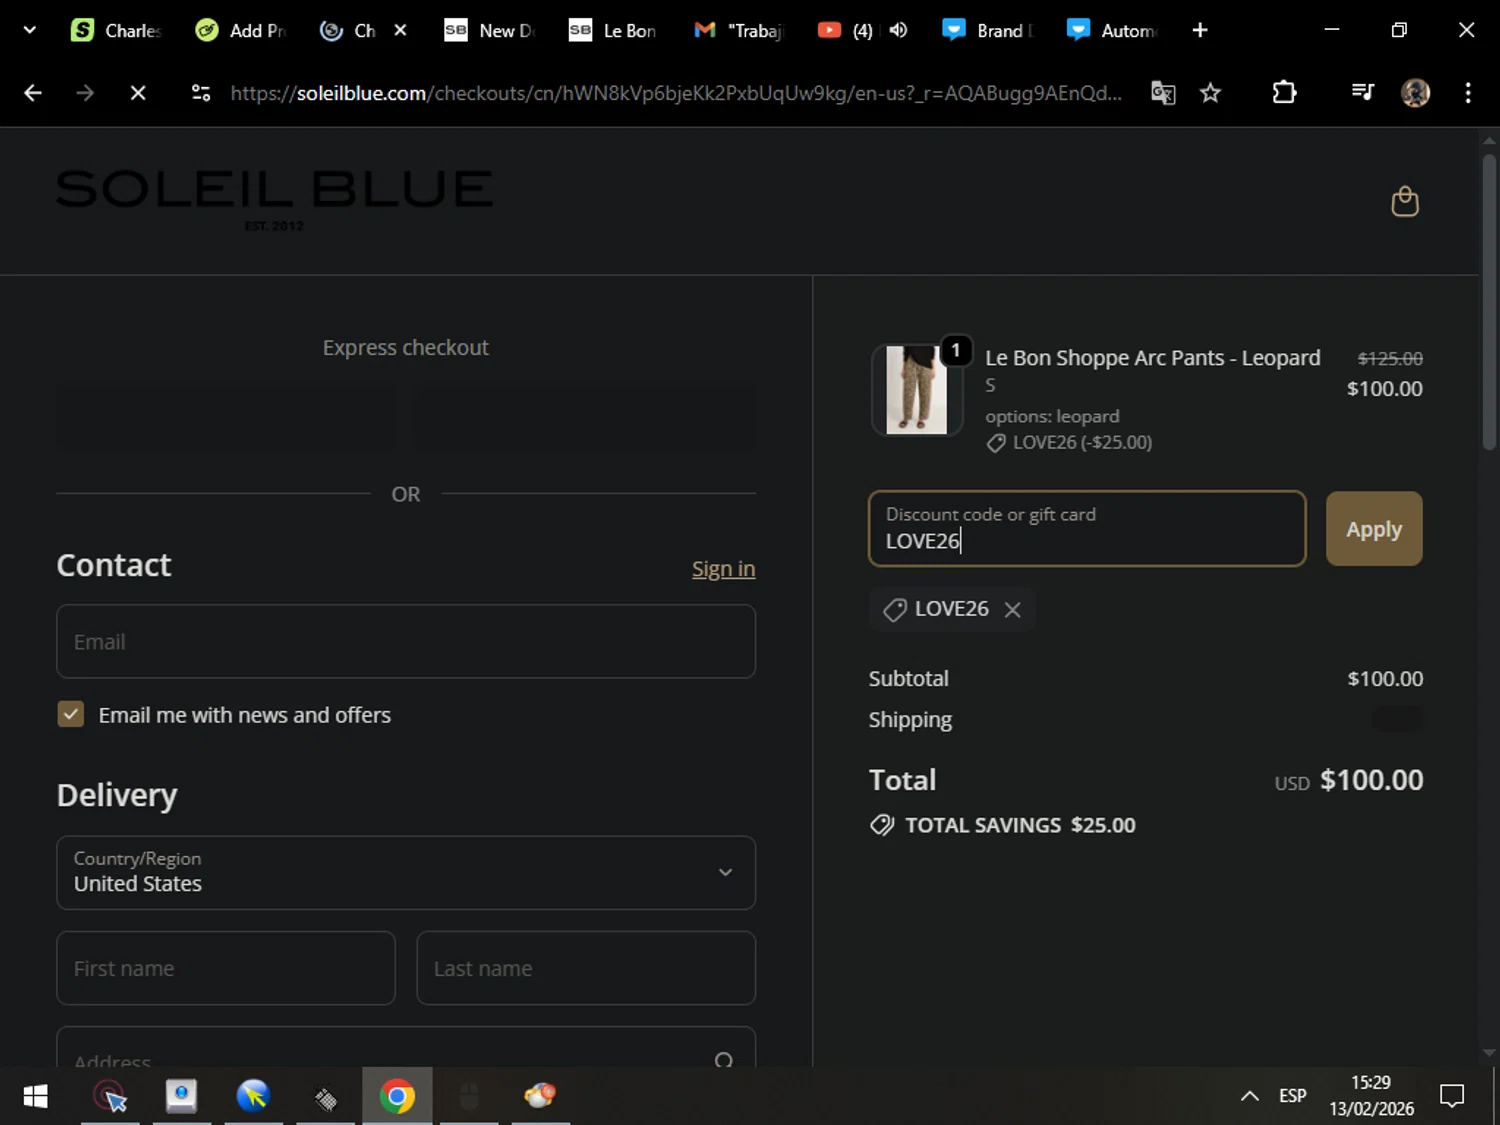Open the shopping bag cart icon
The image size is (1500, 1125).
point(1405,201)
